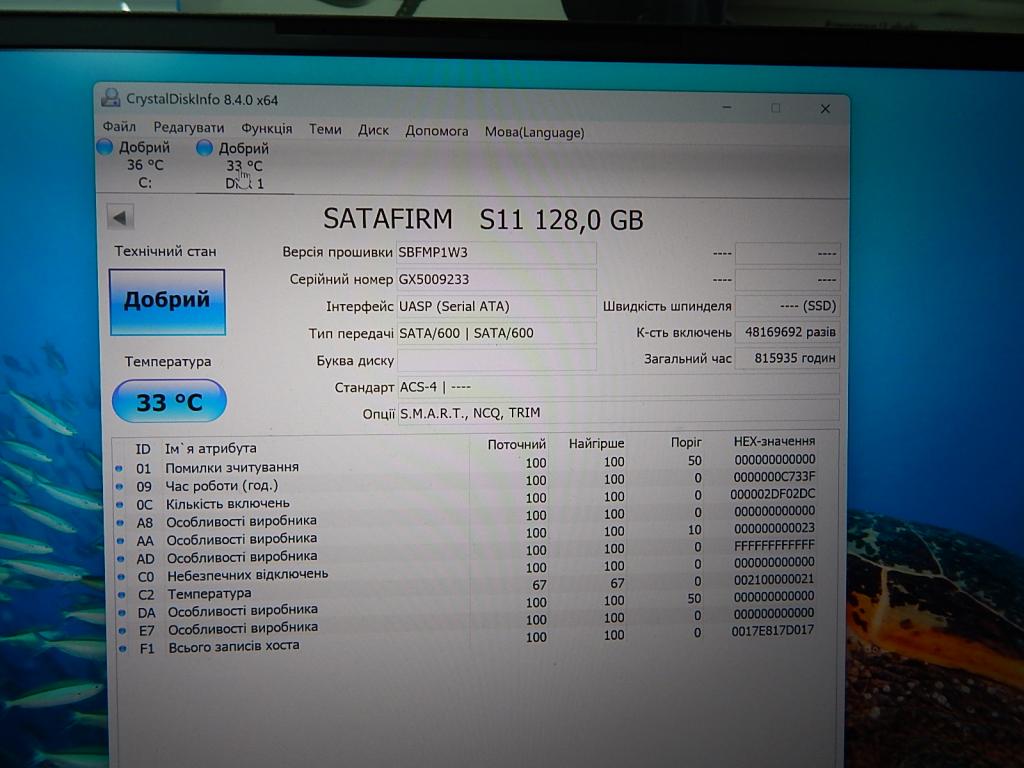Viewport: 1024px width, 768px height.
Task: Click the CrystalDiskInfo title bar icon
Action: click(110, 98)
